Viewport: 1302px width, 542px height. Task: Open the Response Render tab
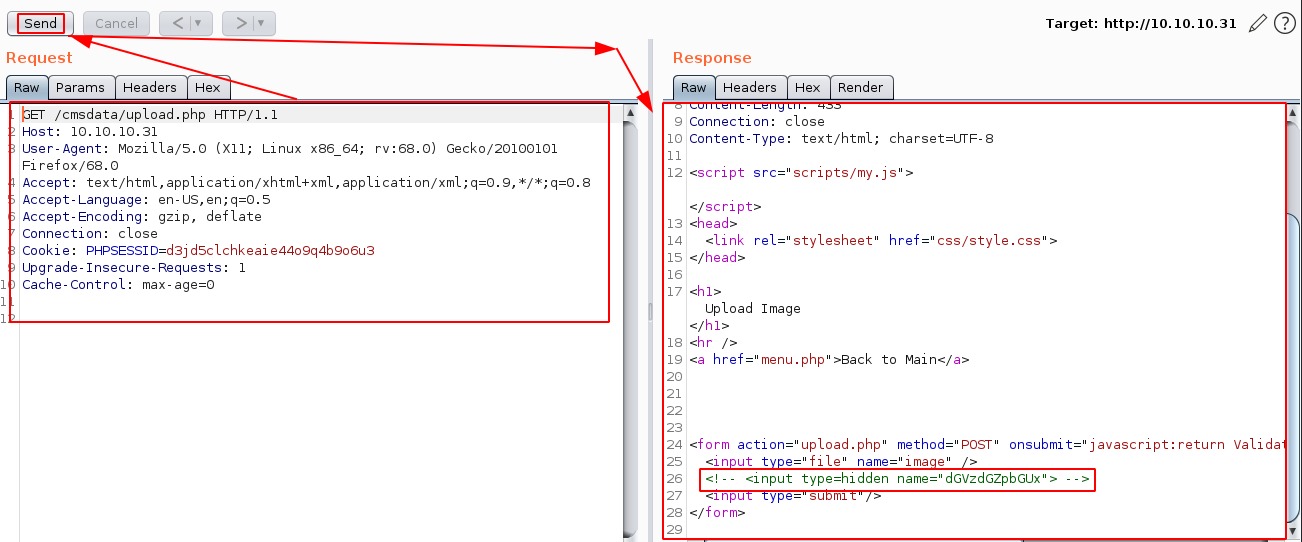(x=860, y=88)
